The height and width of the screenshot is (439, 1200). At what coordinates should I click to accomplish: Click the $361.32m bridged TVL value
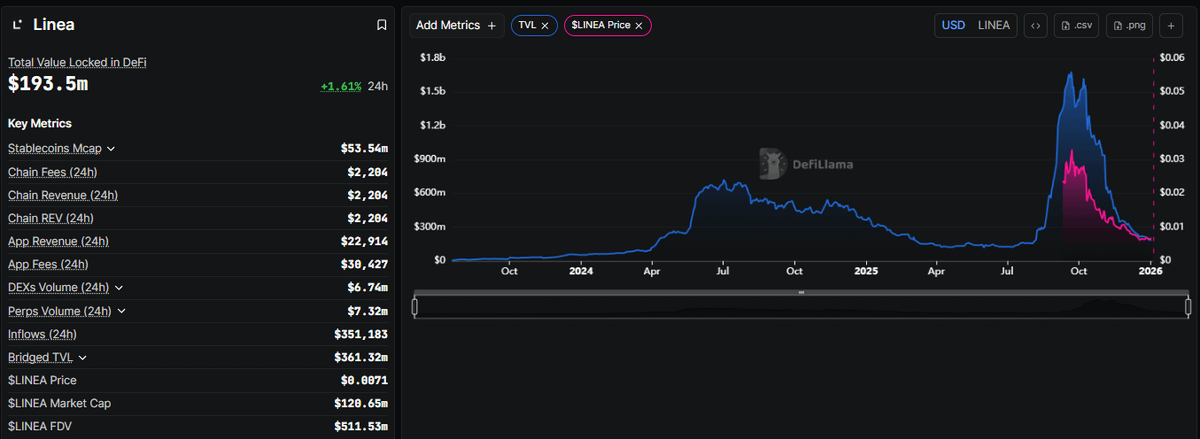361,357
